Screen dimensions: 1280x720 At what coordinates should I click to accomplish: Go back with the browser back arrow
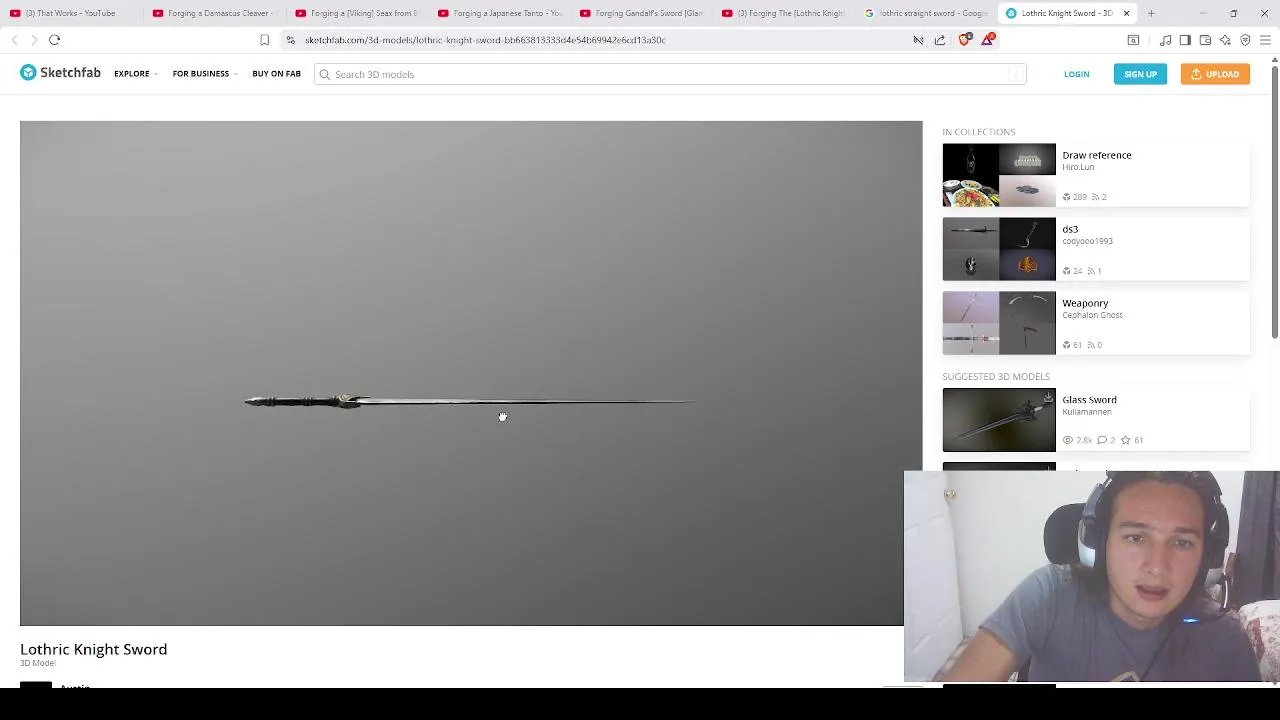(15, 40)
